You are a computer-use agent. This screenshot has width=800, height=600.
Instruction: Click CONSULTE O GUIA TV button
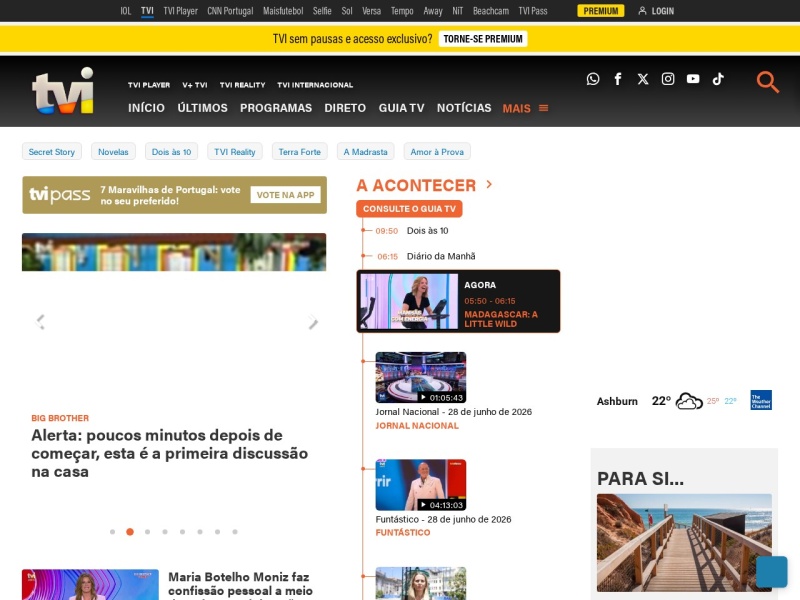[409, 209]
